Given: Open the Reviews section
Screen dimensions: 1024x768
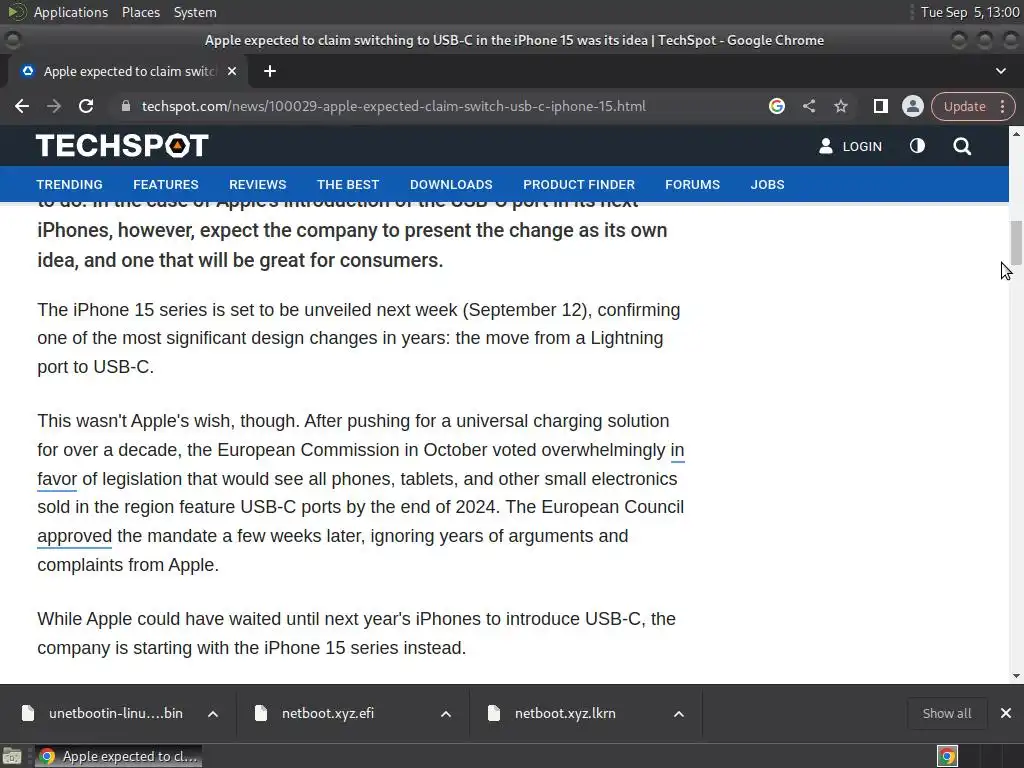Looking at the screenshot, I should [x=257, y=185].
